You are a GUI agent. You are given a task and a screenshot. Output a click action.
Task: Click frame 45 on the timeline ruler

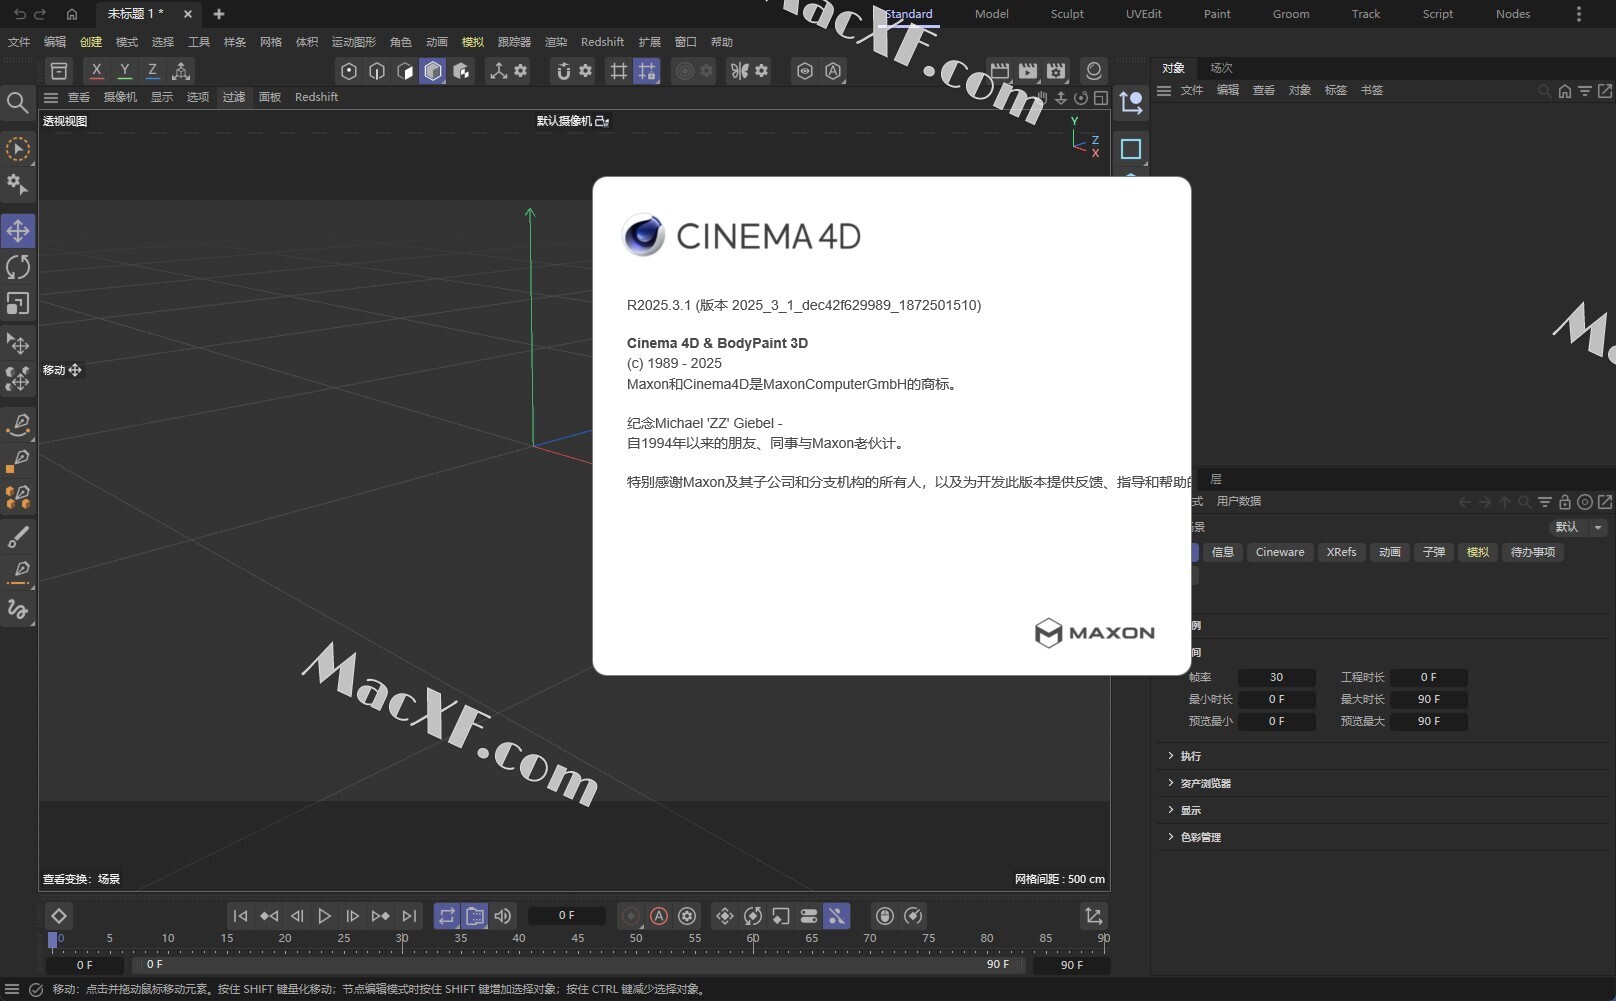tap(577, 938)
